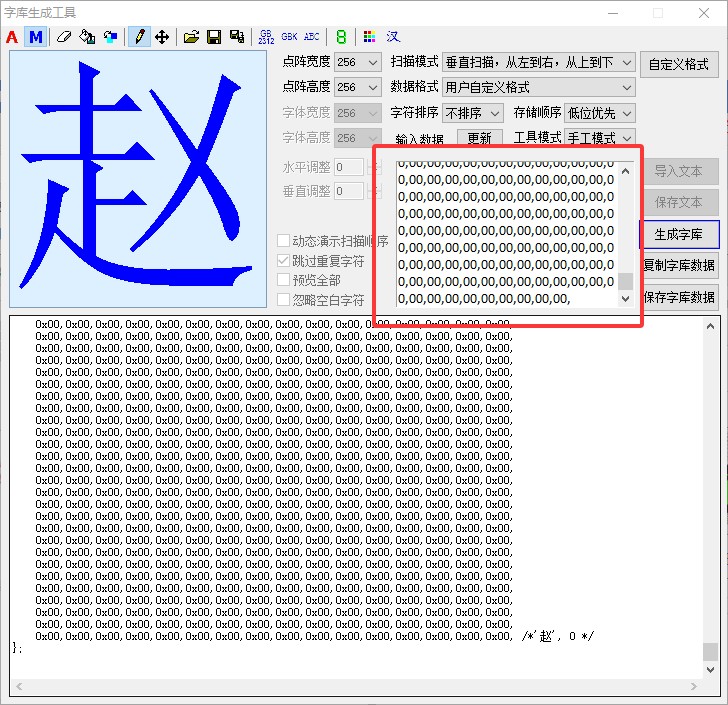Click the invert colors icon

point(110,37)
